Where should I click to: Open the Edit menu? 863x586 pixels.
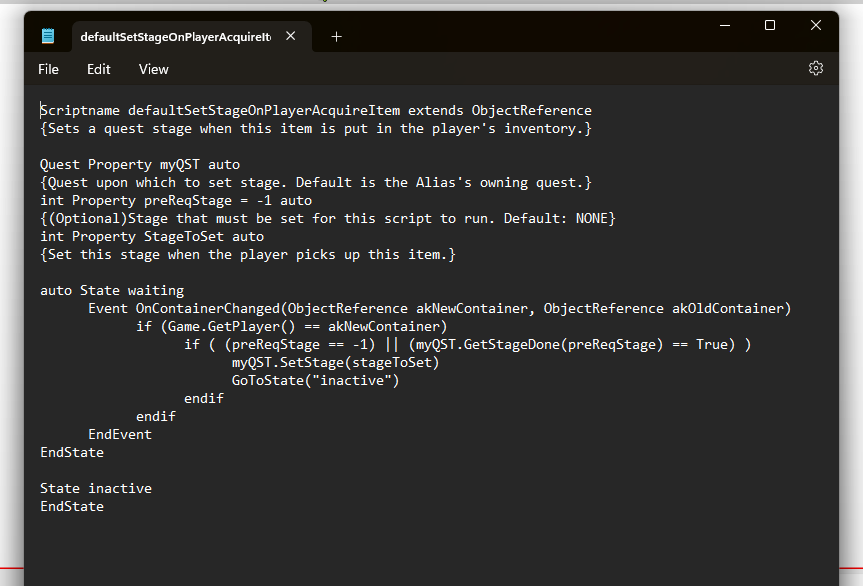tap(99, 69)
